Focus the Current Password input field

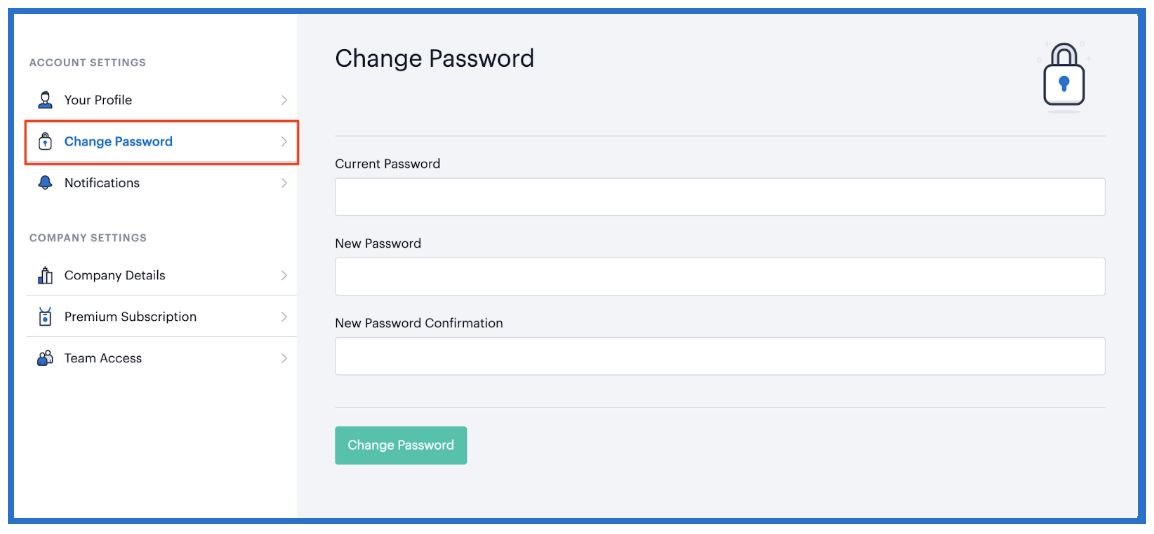click(720, 196)
